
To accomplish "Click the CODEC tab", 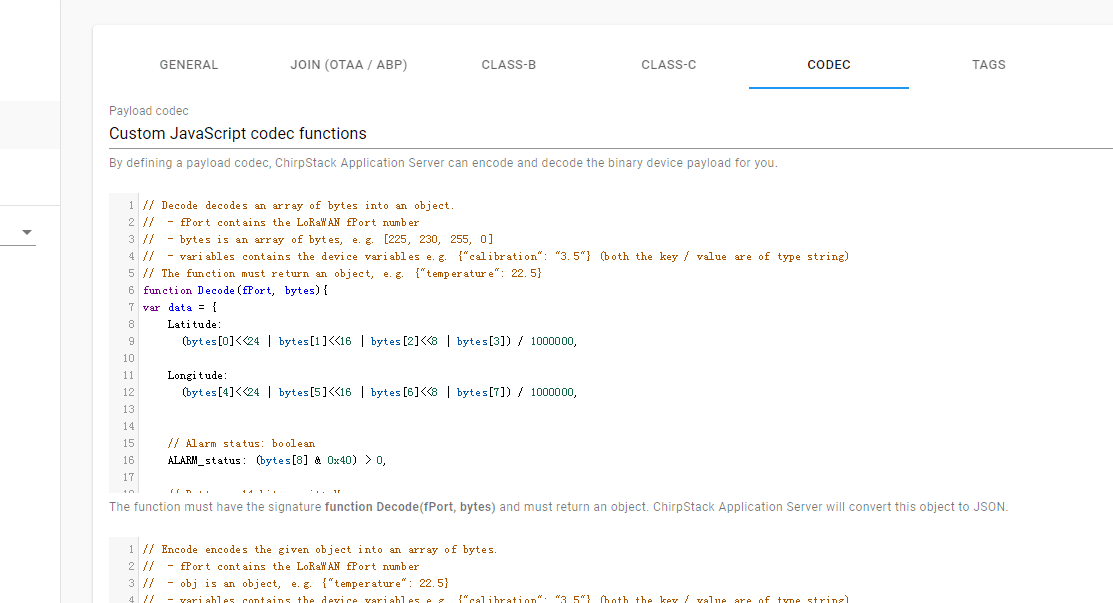I will 828,65.
